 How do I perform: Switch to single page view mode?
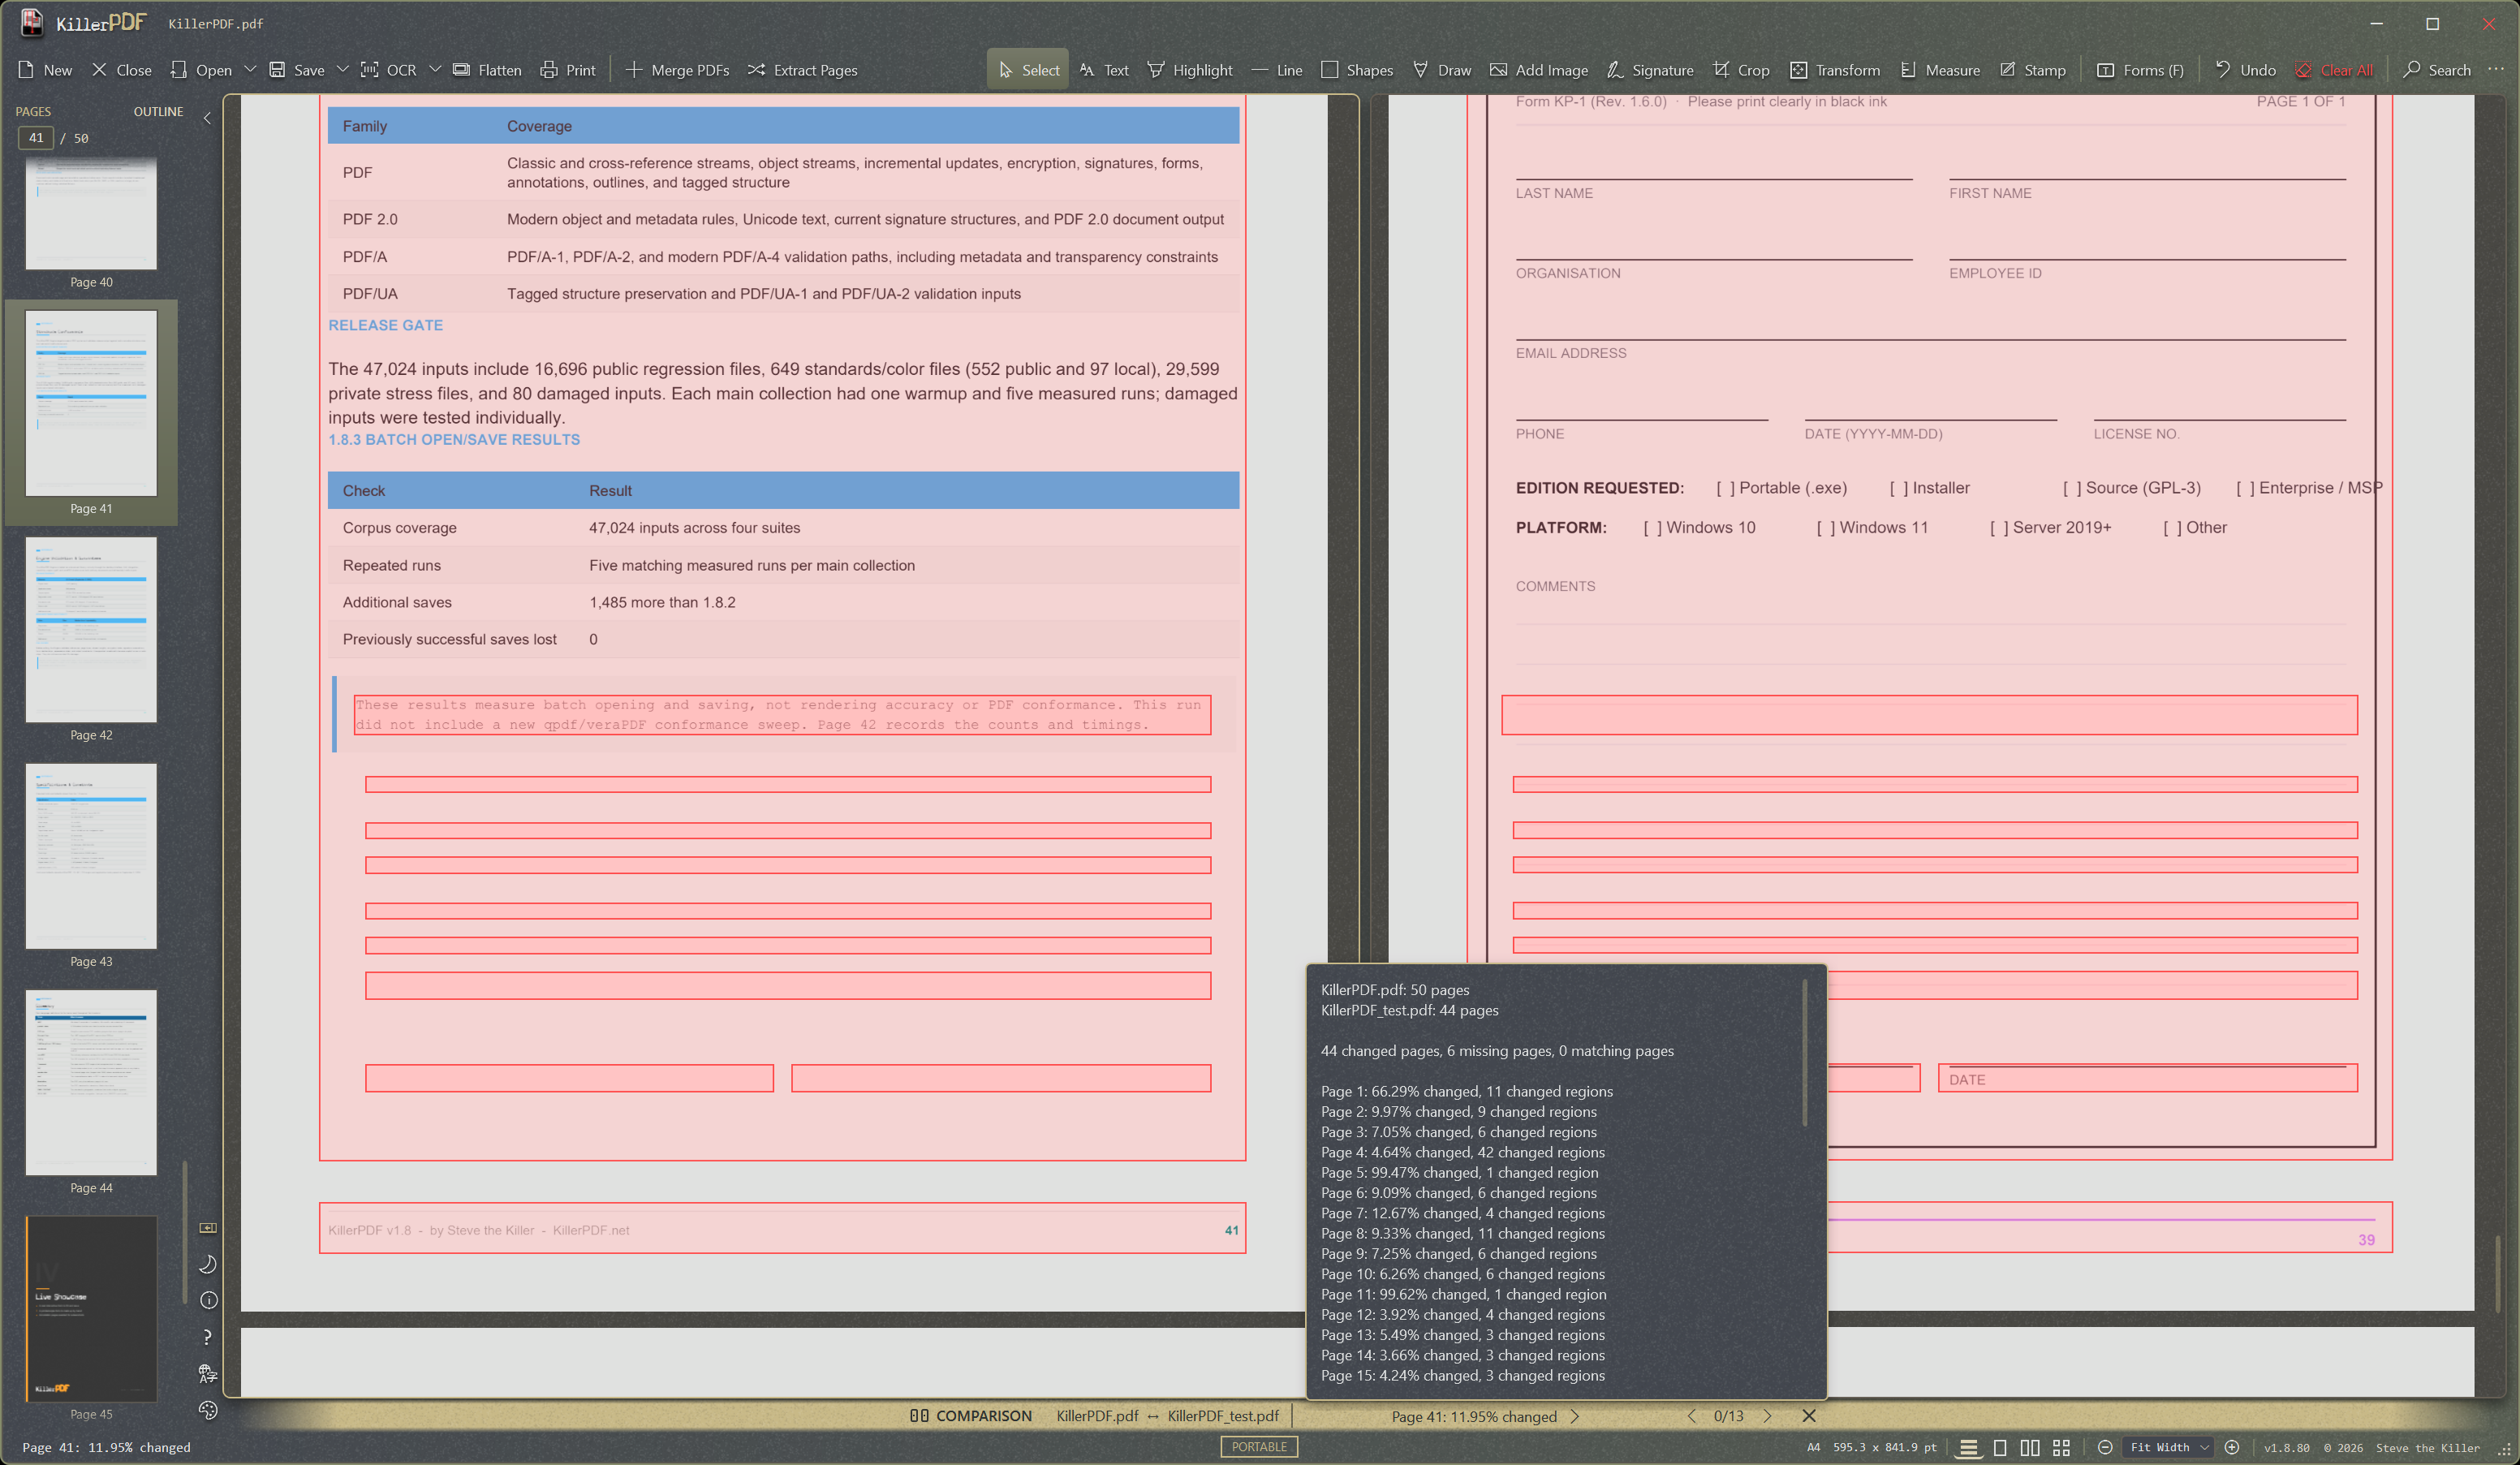tap(2000, 1447)
